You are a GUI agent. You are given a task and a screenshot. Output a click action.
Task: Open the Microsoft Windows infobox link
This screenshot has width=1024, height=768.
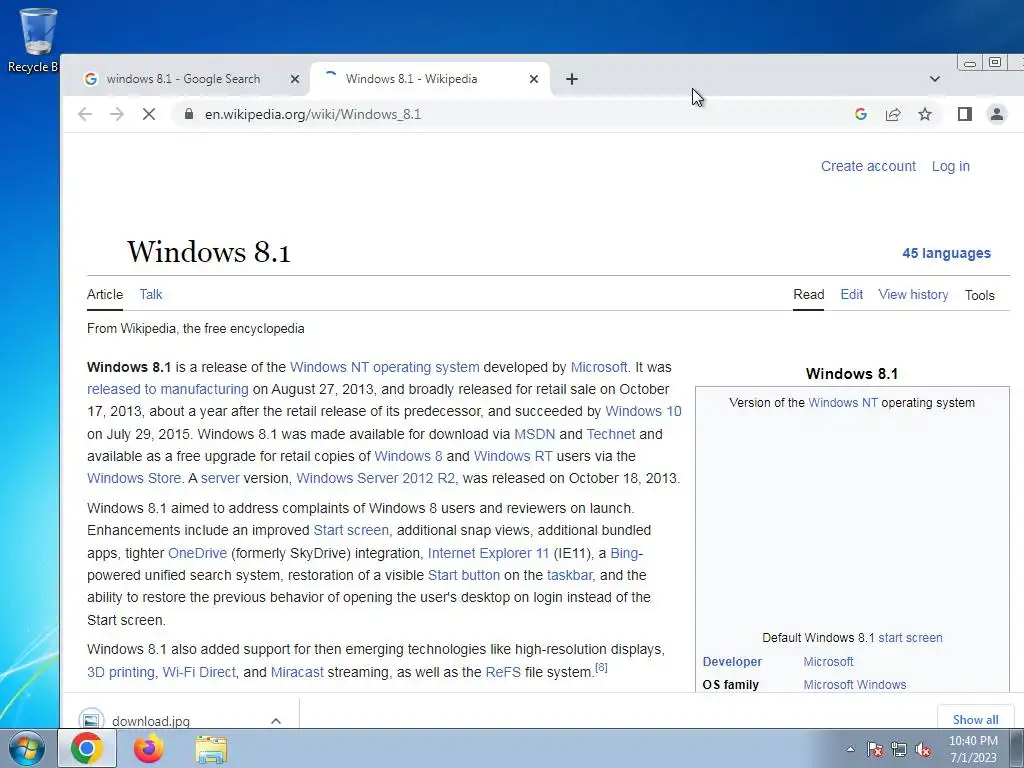(854, 684)
